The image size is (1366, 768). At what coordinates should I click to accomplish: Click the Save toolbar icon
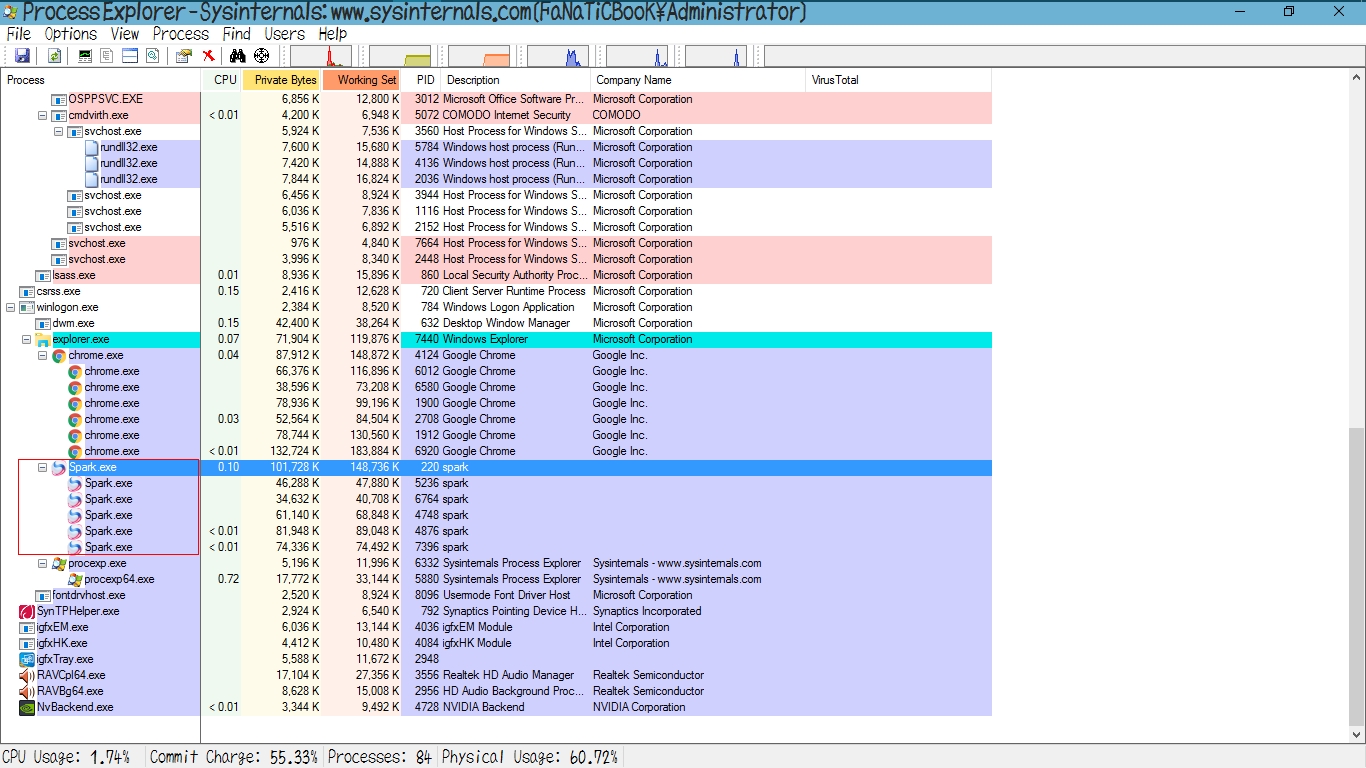(x=22, y=56)
